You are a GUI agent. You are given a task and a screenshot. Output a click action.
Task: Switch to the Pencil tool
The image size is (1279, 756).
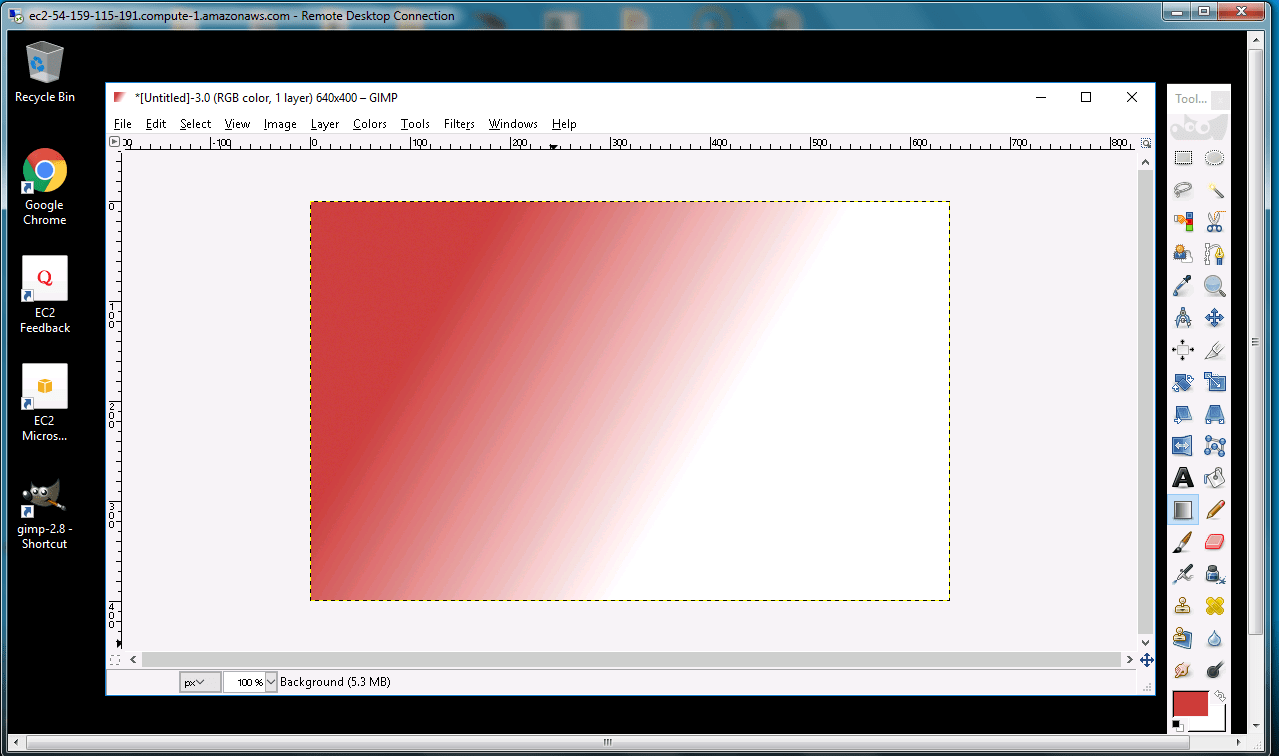(x=1215, y=510)
